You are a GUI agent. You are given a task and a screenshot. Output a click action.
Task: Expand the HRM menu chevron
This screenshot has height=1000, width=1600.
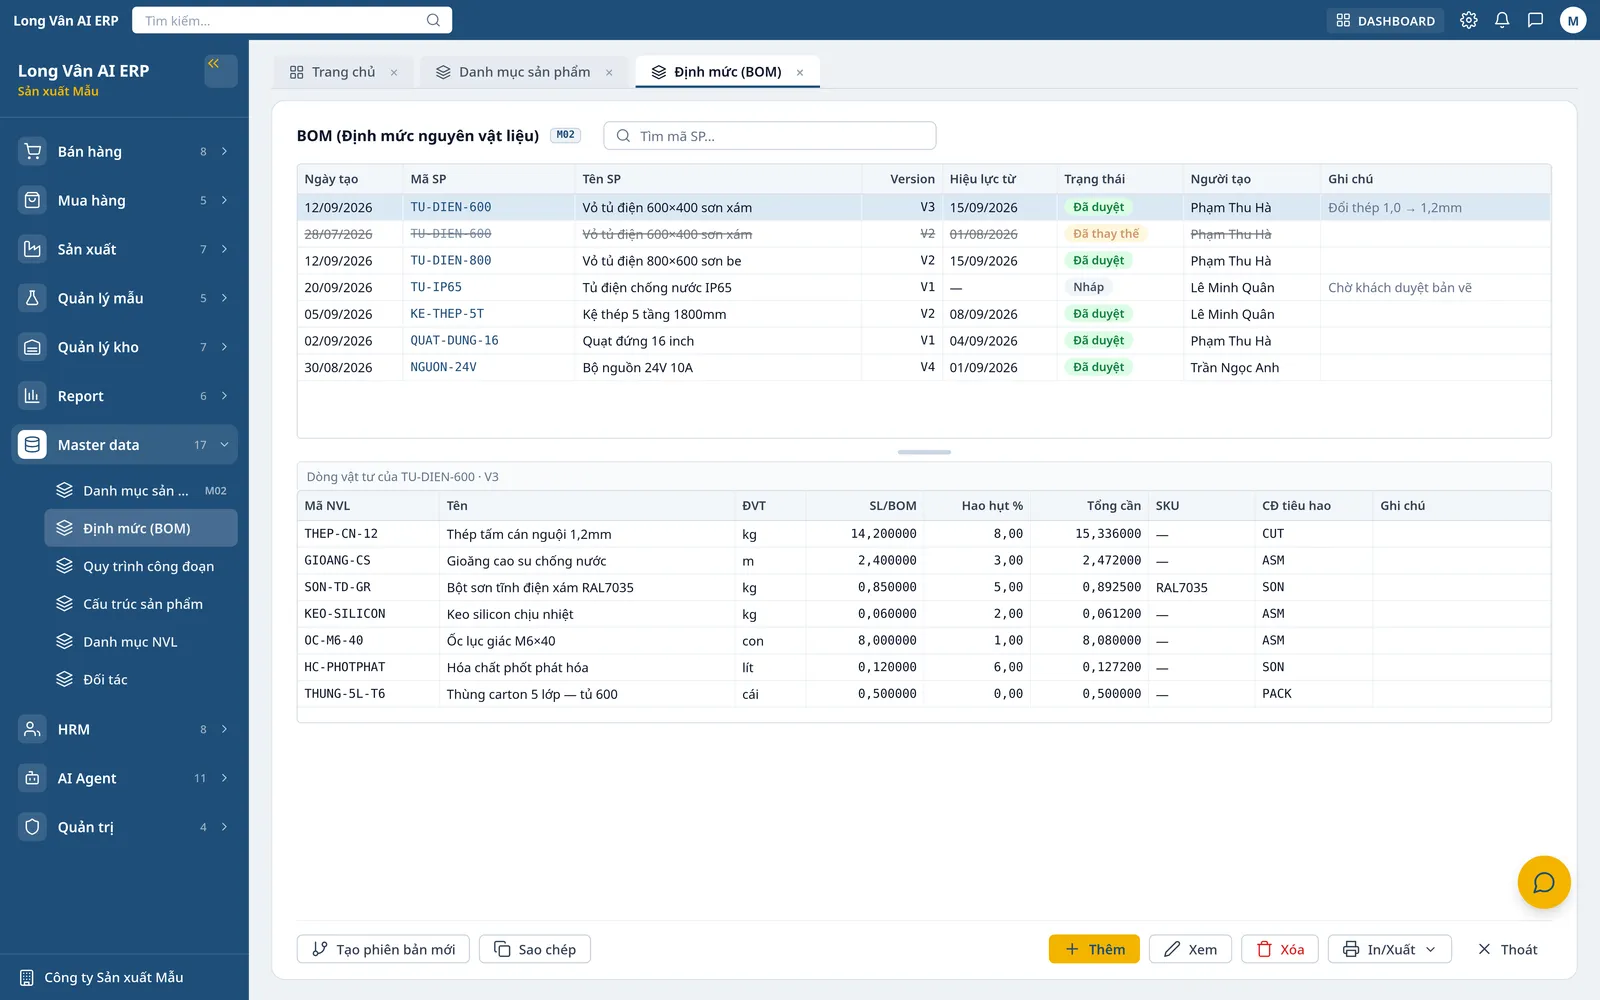[x=224, y=729]
